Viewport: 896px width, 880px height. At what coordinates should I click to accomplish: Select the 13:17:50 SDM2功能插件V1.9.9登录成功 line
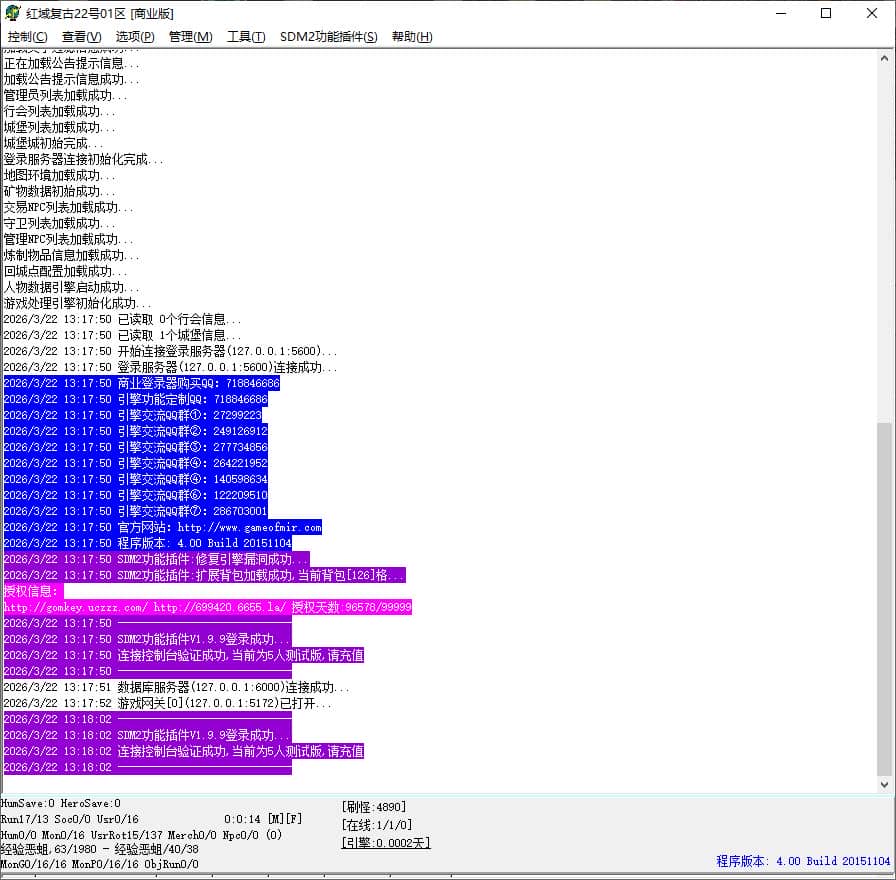point(147,639)
